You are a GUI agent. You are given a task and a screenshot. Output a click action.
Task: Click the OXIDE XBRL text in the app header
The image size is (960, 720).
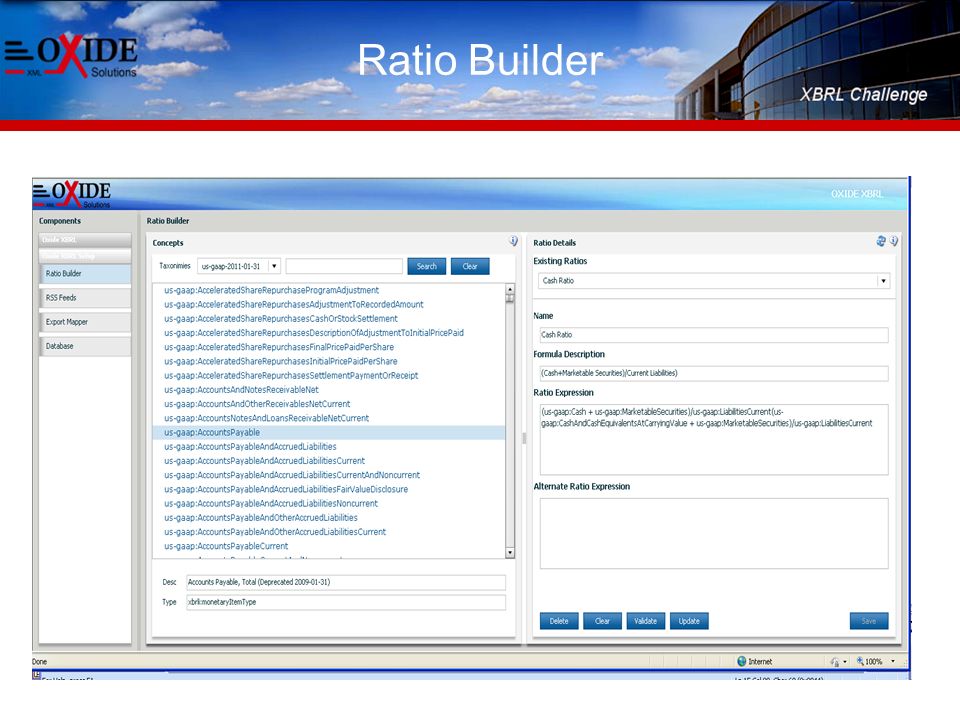pyautogui.click(x=857, y=194)
